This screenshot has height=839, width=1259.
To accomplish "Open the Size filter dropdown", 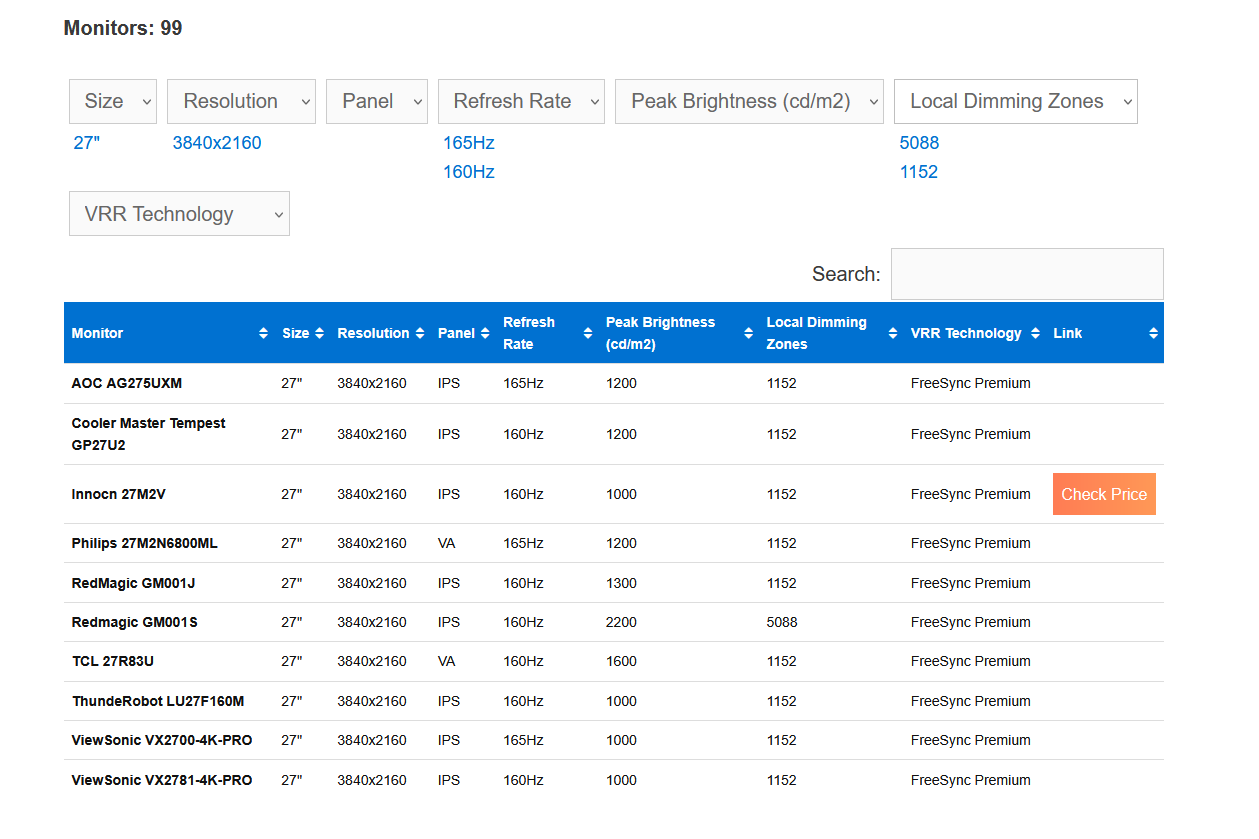I will tap(113, 102).
